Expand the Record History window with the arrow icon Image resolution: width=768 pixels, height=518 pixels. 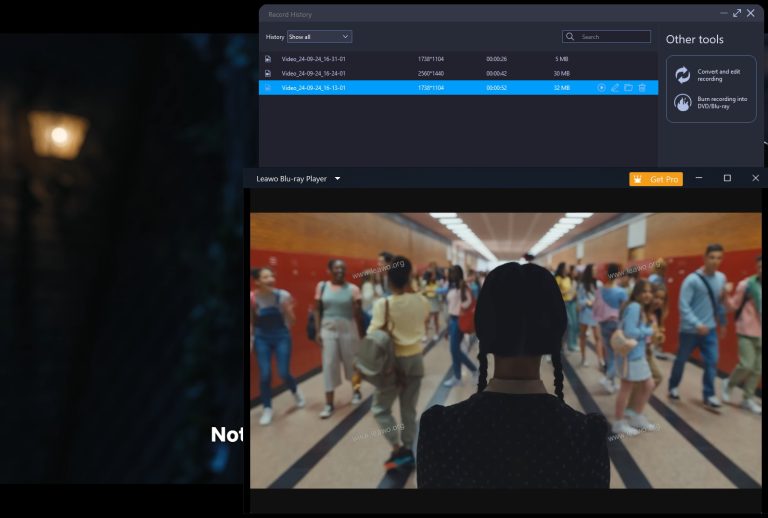coord(737,13)
